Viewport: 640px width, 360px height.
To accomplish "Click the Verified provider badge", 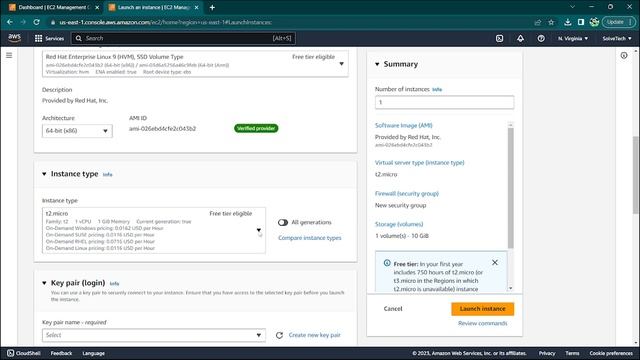I will click(x=256, y=128).
